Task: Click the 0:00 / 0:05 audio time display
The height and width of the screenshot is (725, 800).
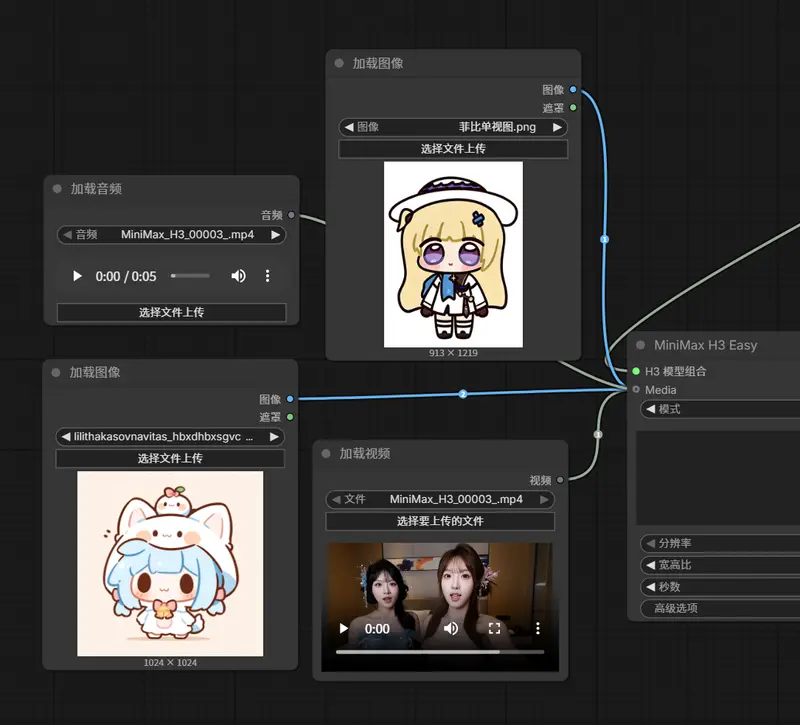Action: (x=126, y=277)
